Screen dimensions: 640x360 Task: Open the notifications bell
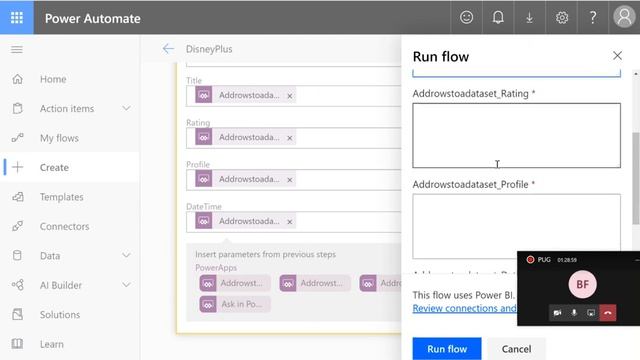click(x=498, y=18)
